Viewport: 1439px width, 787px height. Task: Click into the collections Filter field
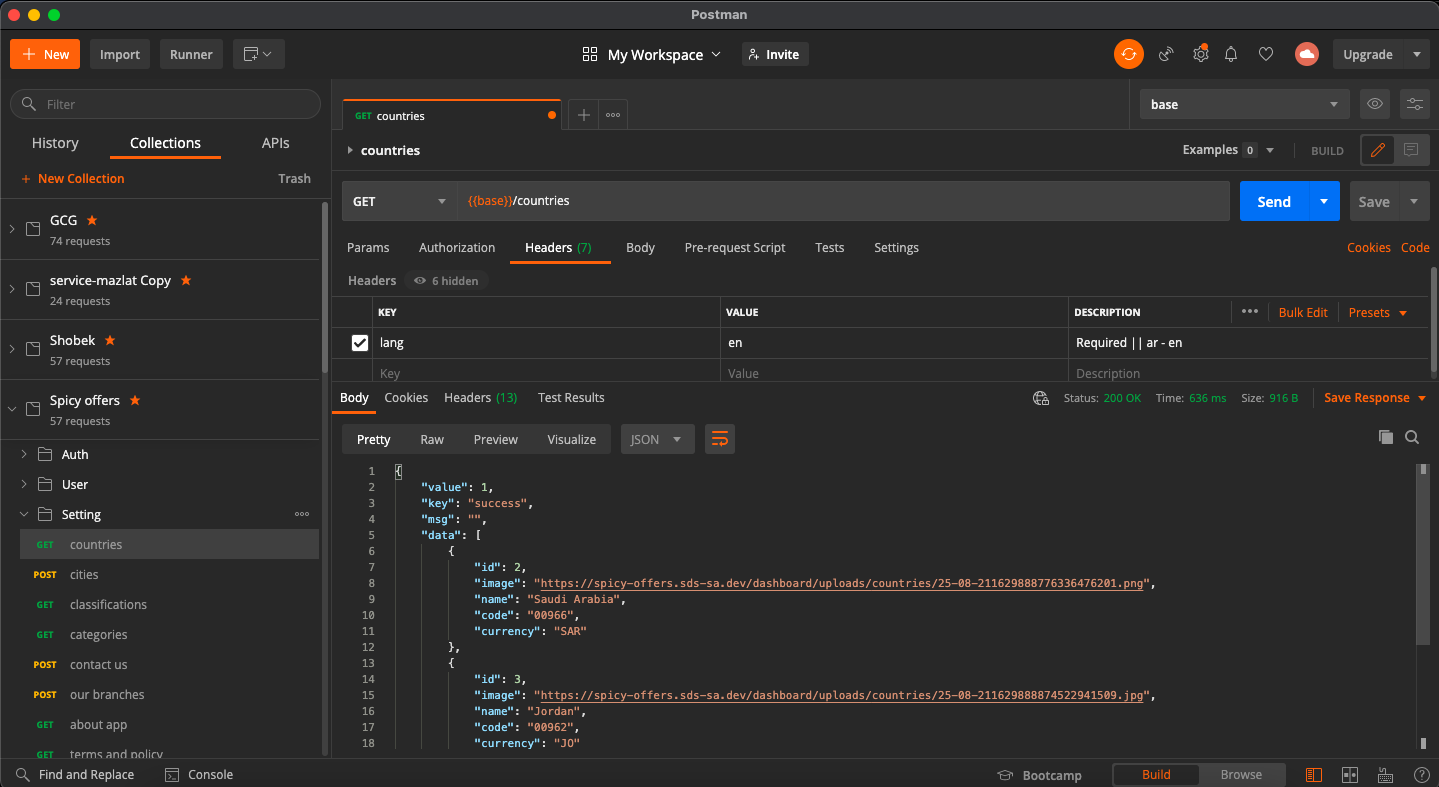point(165,104)
